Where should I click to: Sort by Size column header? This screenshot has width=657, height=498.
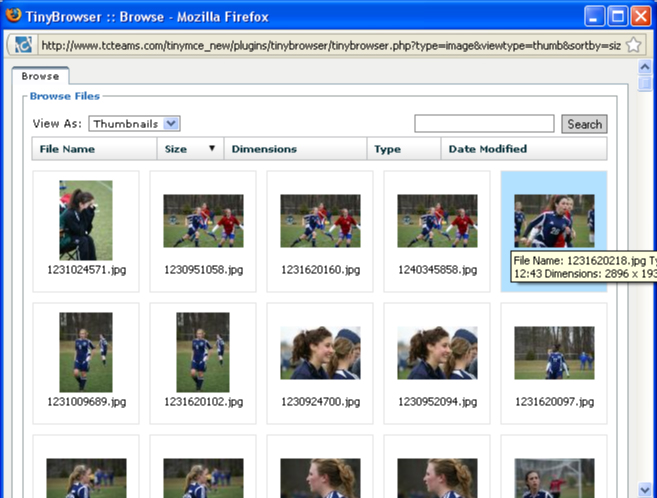click(190, 149)
